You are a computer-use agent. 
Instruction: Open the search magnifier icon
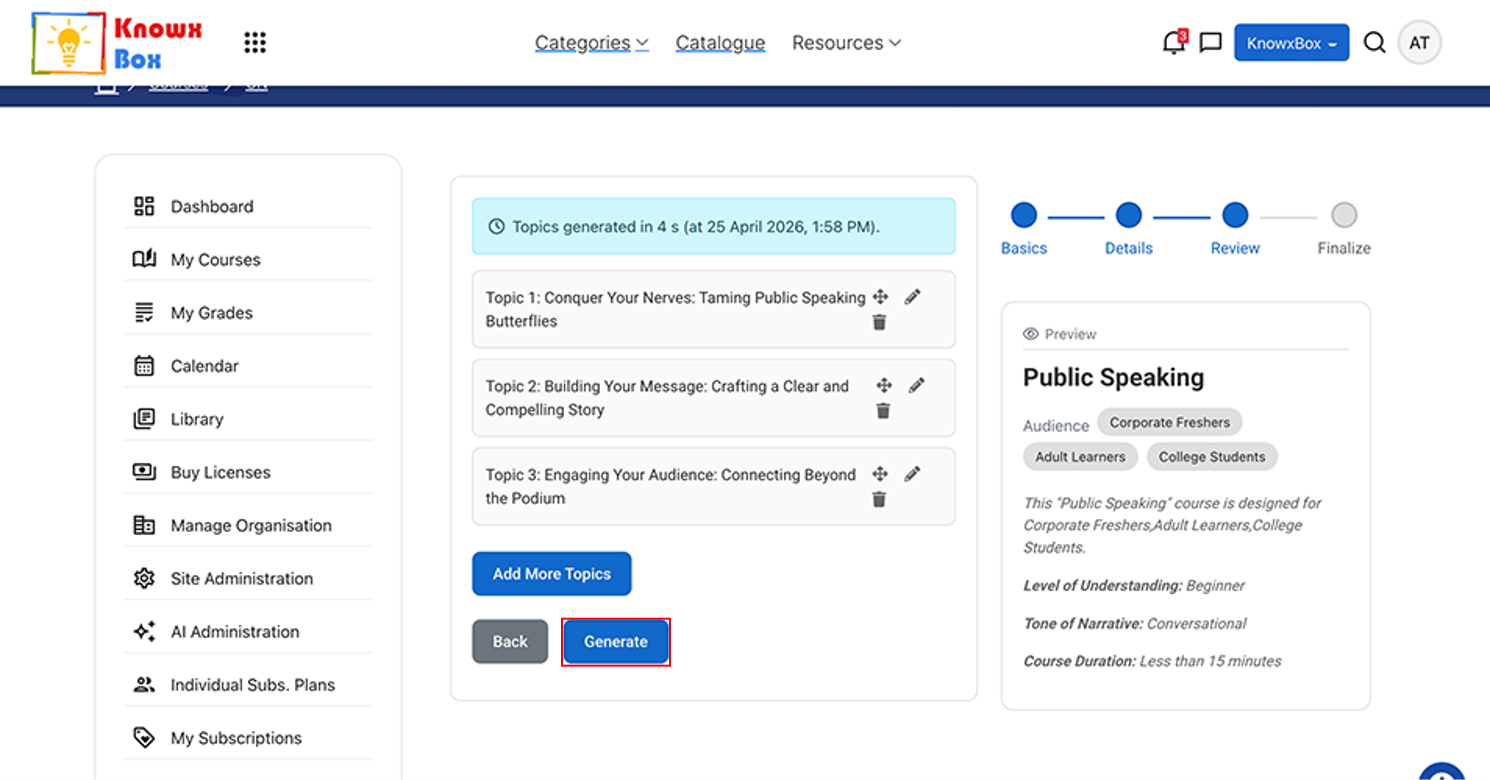pyautogui.click(x=1375, y=43)
